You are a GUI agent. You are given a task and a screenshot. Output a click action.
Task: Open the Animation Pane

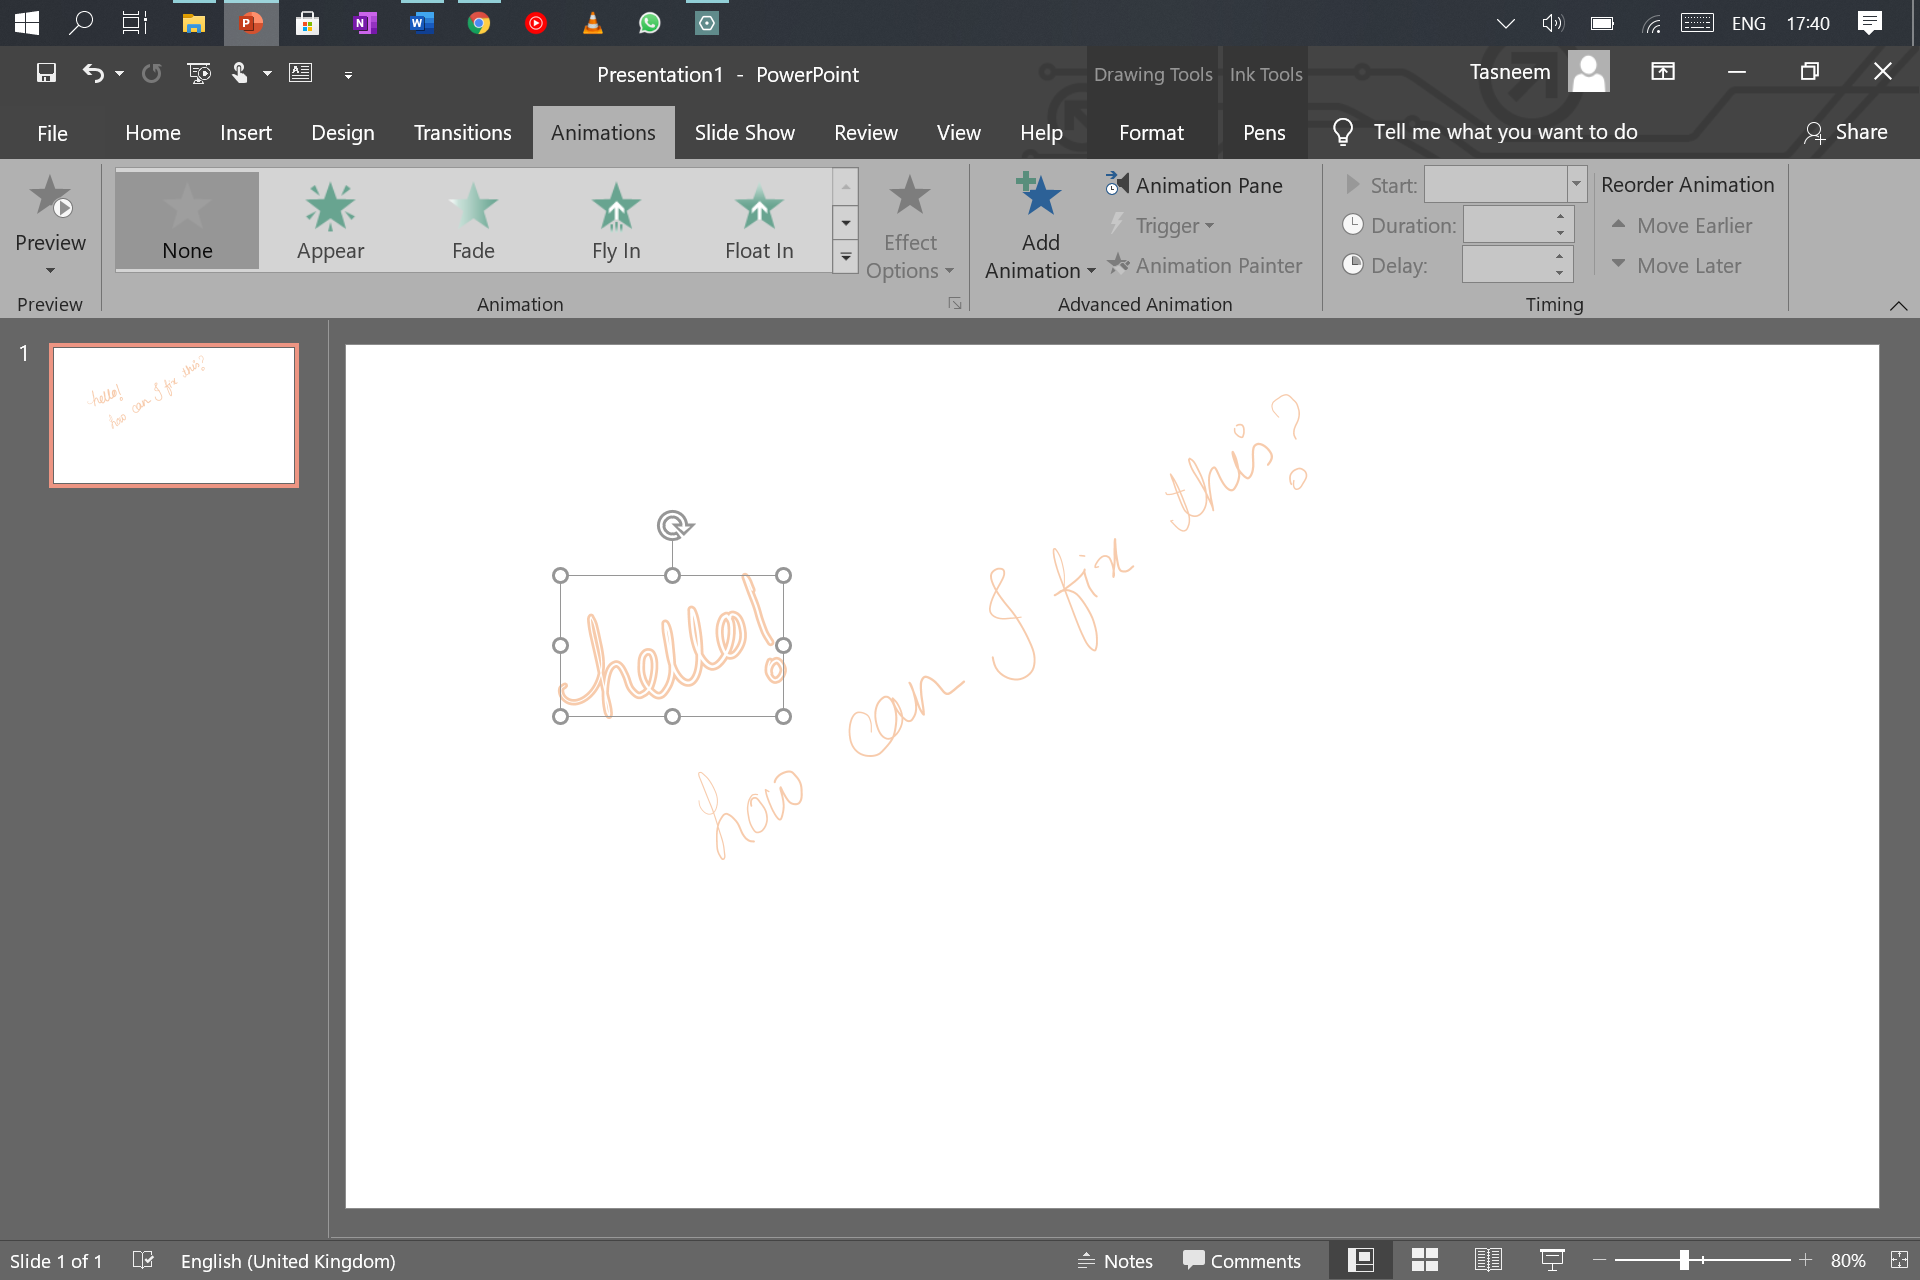point(1195,185)
